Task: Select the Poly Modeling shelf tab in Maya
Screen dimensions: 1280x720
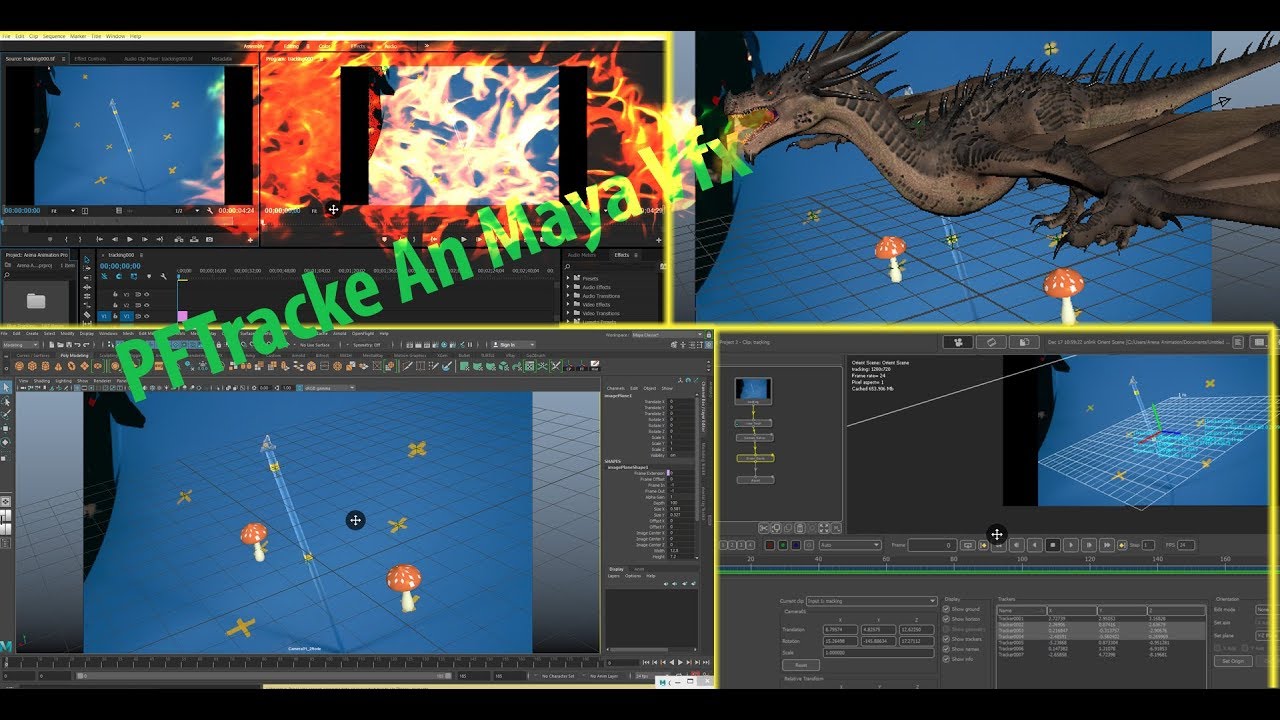Action: click(x=75, y=355)
